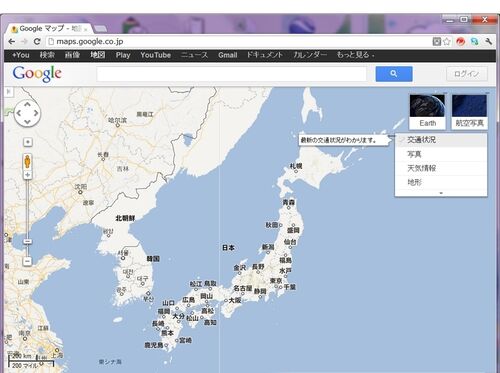Click the zoom in plus button
Image resolution: width=500 pixels, height=373 pixels.
tap(28, 175)
